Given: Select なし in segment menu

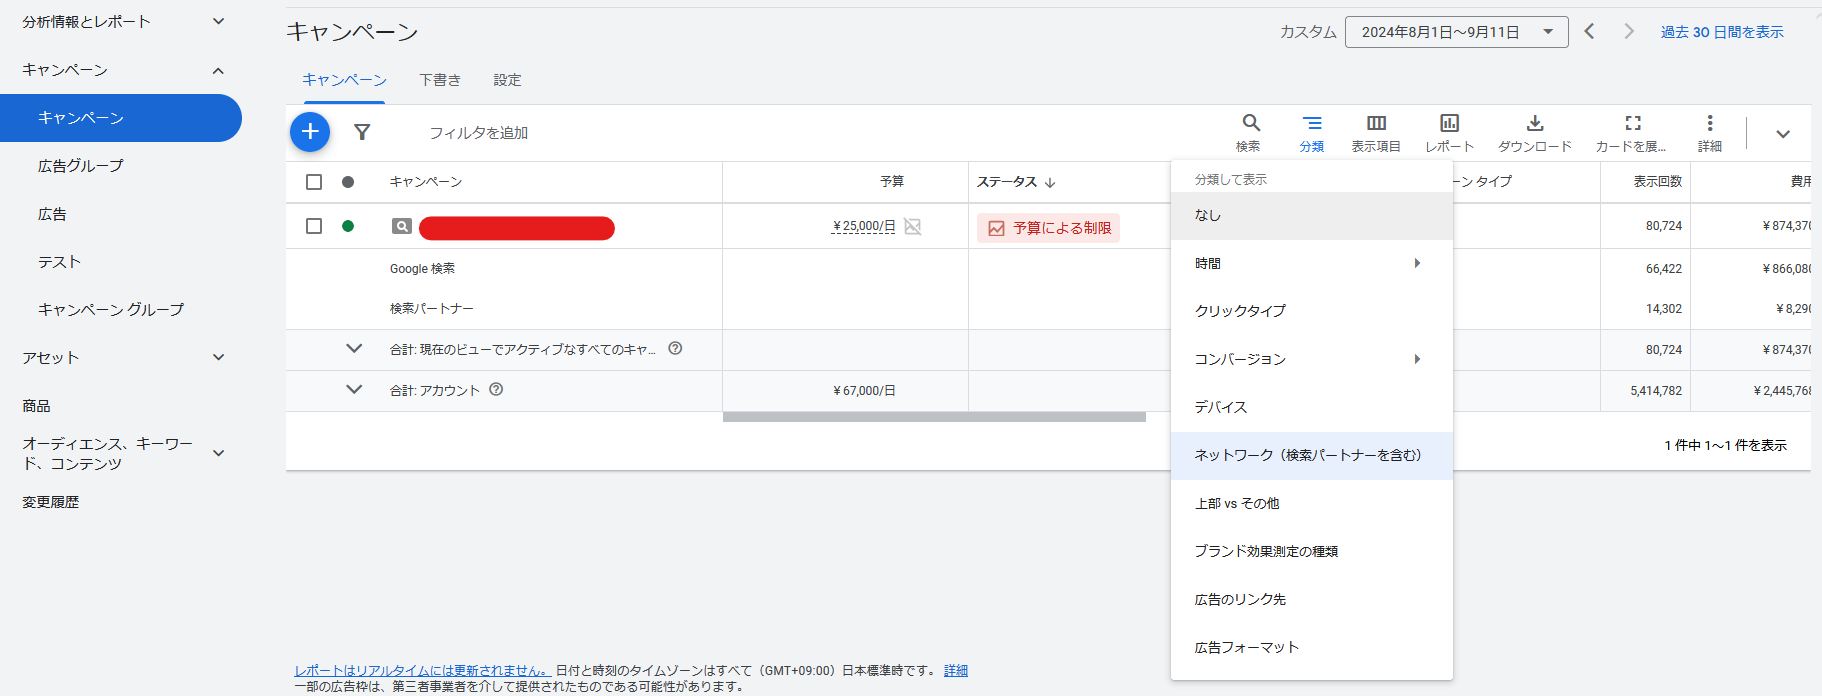Looking at the screenshot, I should pos(1312,215).
